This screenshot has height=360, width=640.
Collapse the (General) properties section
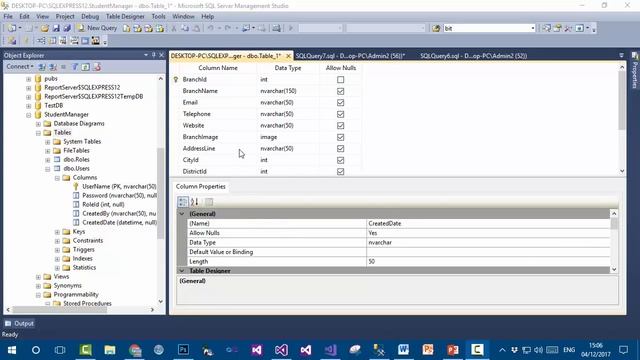(182, 214)
